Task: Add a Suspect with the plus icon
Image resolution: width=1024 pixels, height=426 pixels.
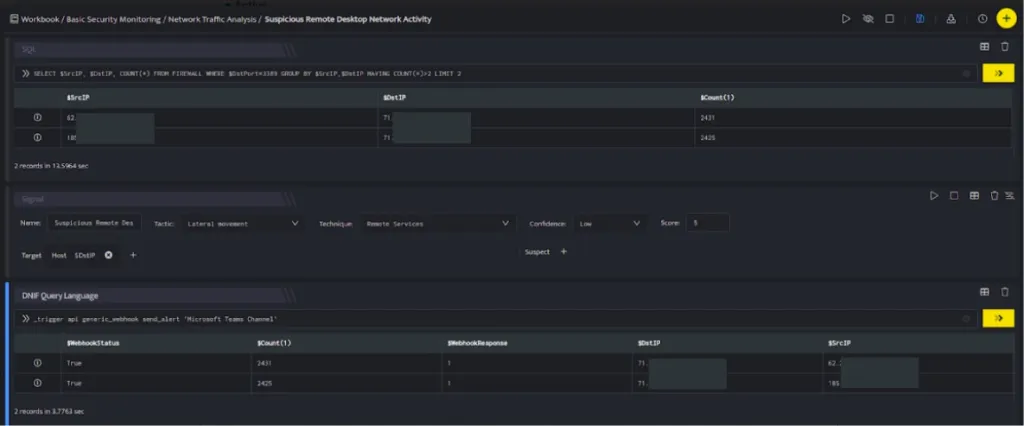Action: [564, 252]
